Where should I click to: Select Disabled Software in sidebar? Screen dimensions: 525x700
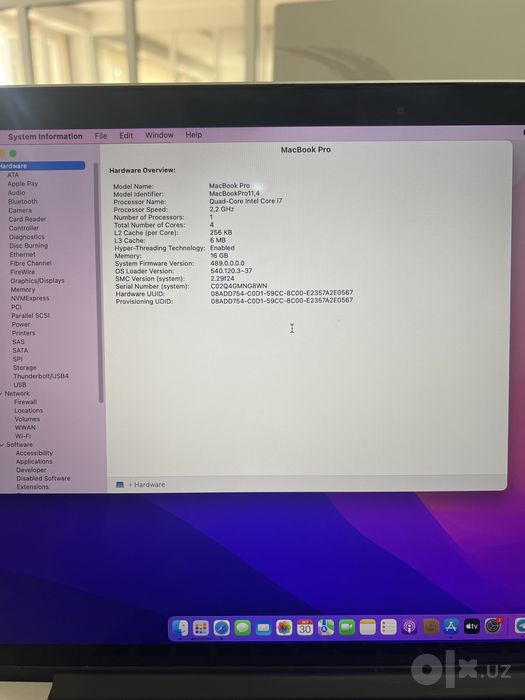43,478
